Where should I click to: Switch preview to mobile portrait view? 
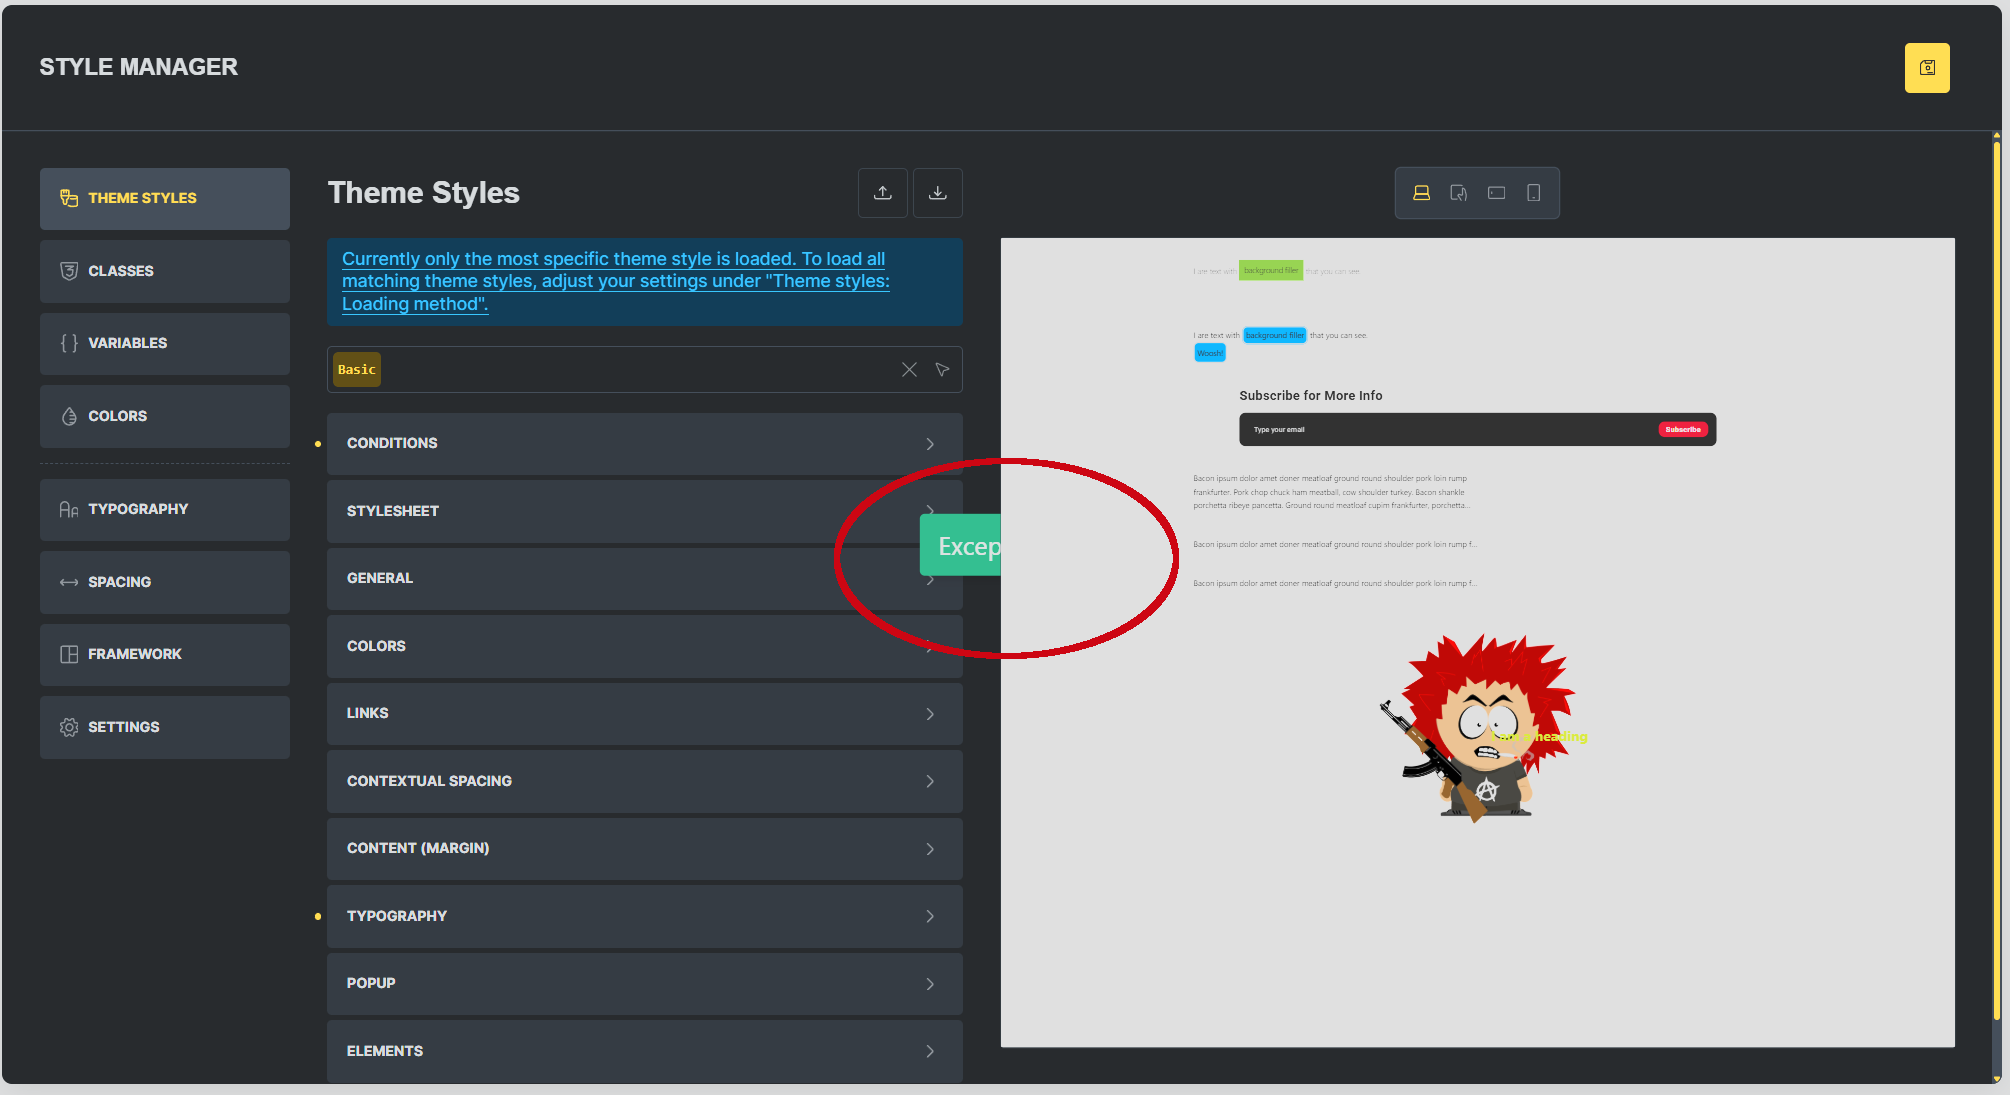pos(1533,193)
